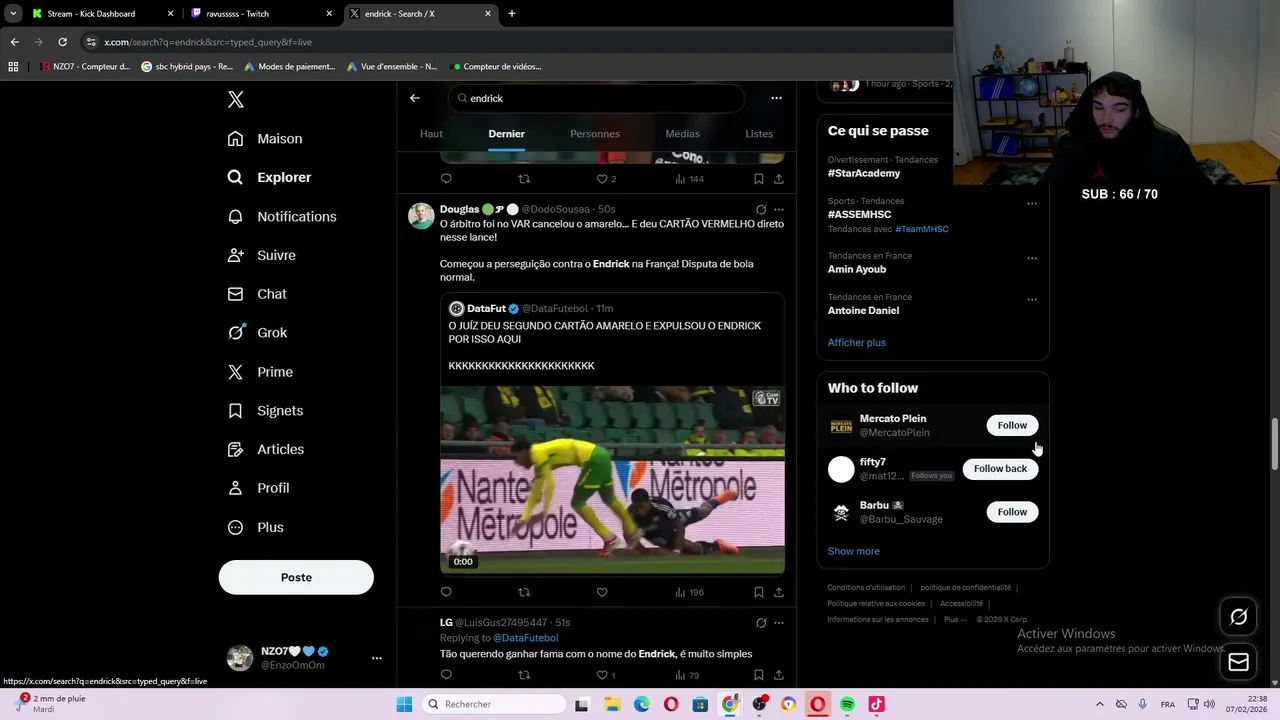The width and height of the screenshot is (1280, 720).
Task: Play the DataFut football video
Action: click(x=612, y=480)
